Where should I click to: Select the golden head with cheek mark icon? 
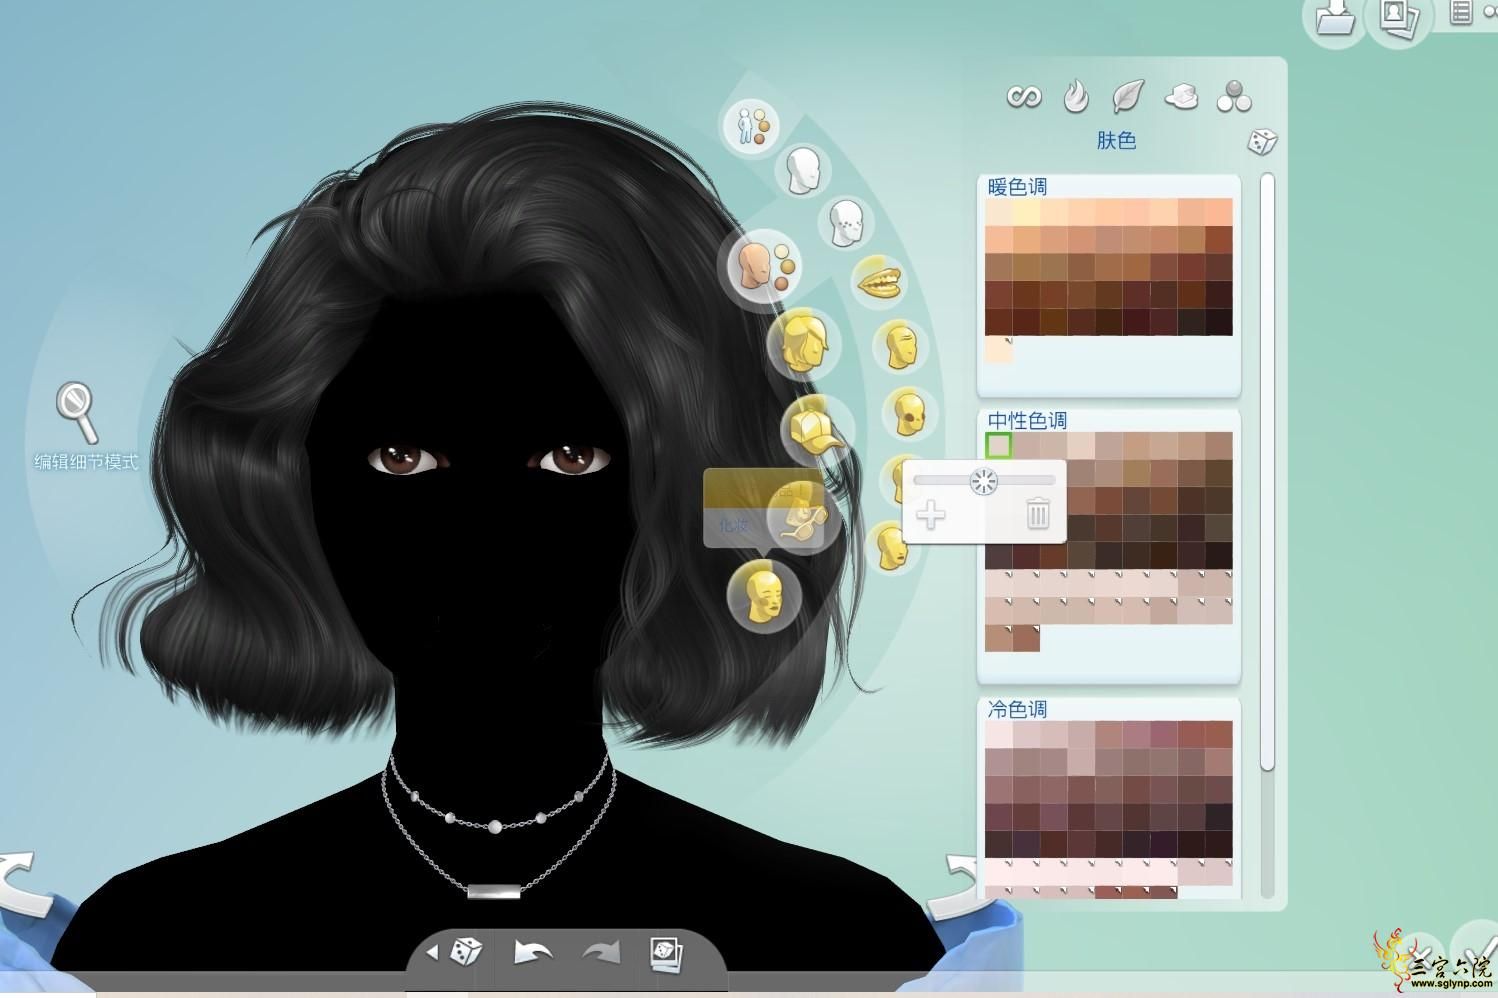909,413
